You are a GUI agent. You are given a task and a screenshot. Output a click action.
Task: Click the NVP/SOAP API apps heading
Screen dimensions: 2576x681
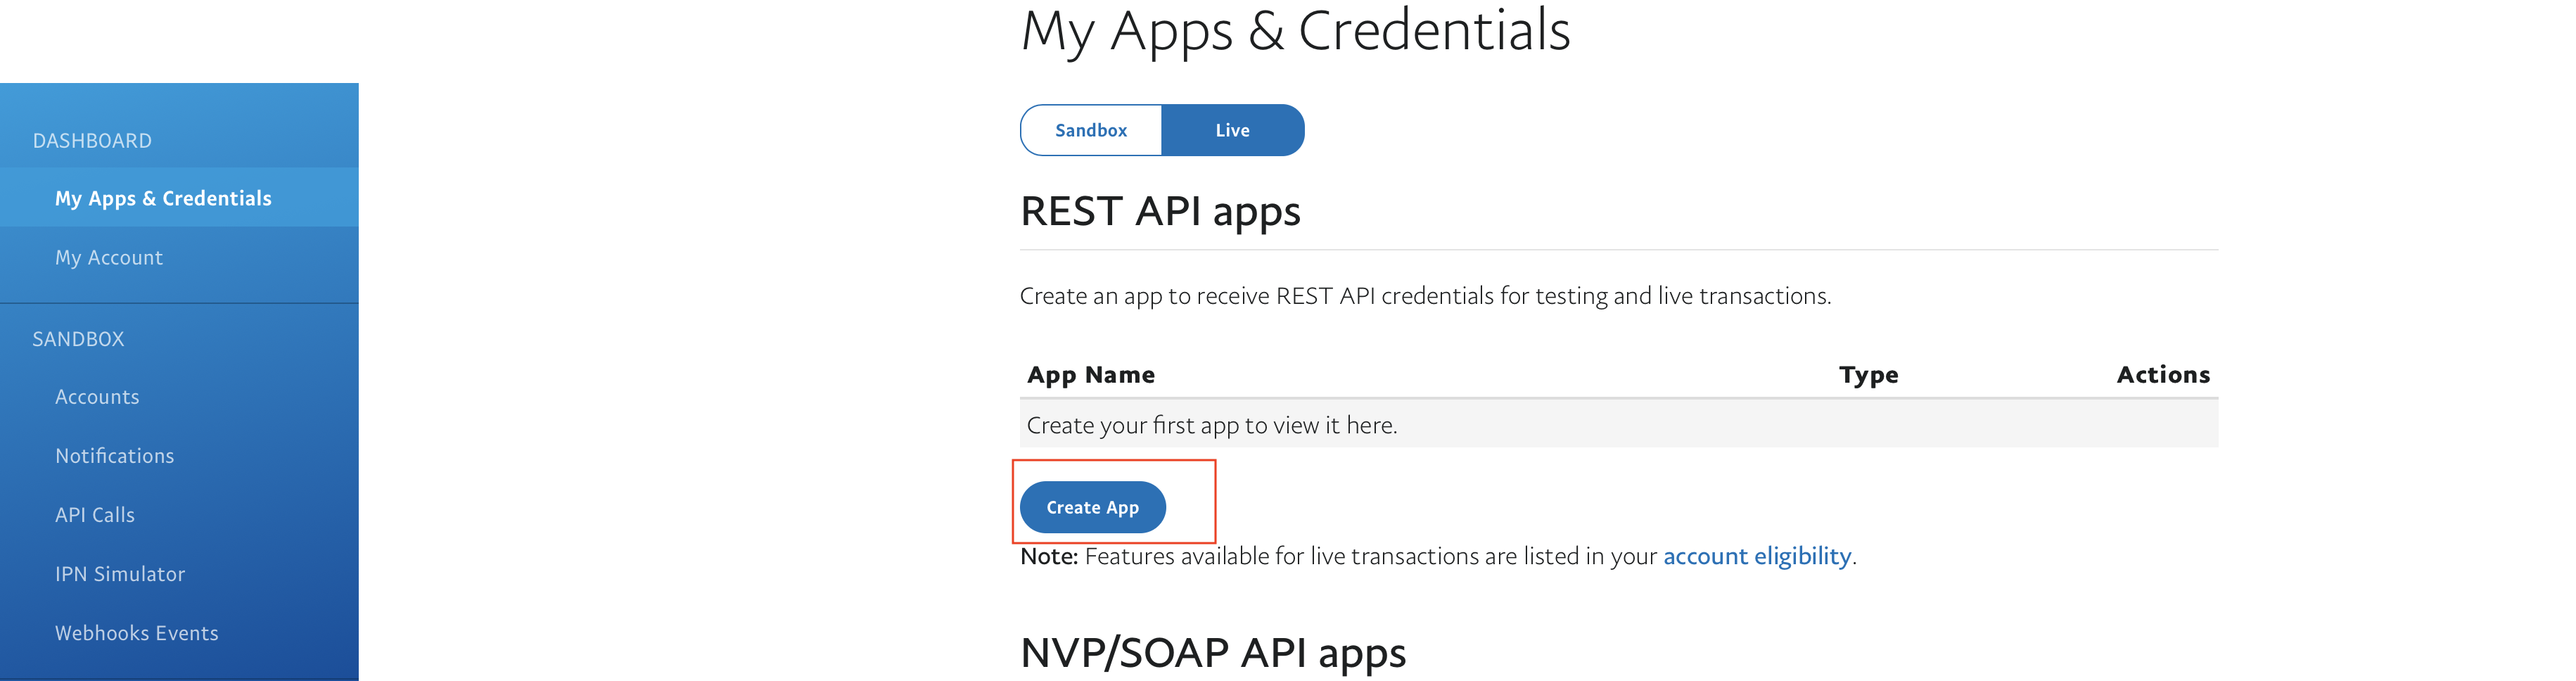point(1213,653)
